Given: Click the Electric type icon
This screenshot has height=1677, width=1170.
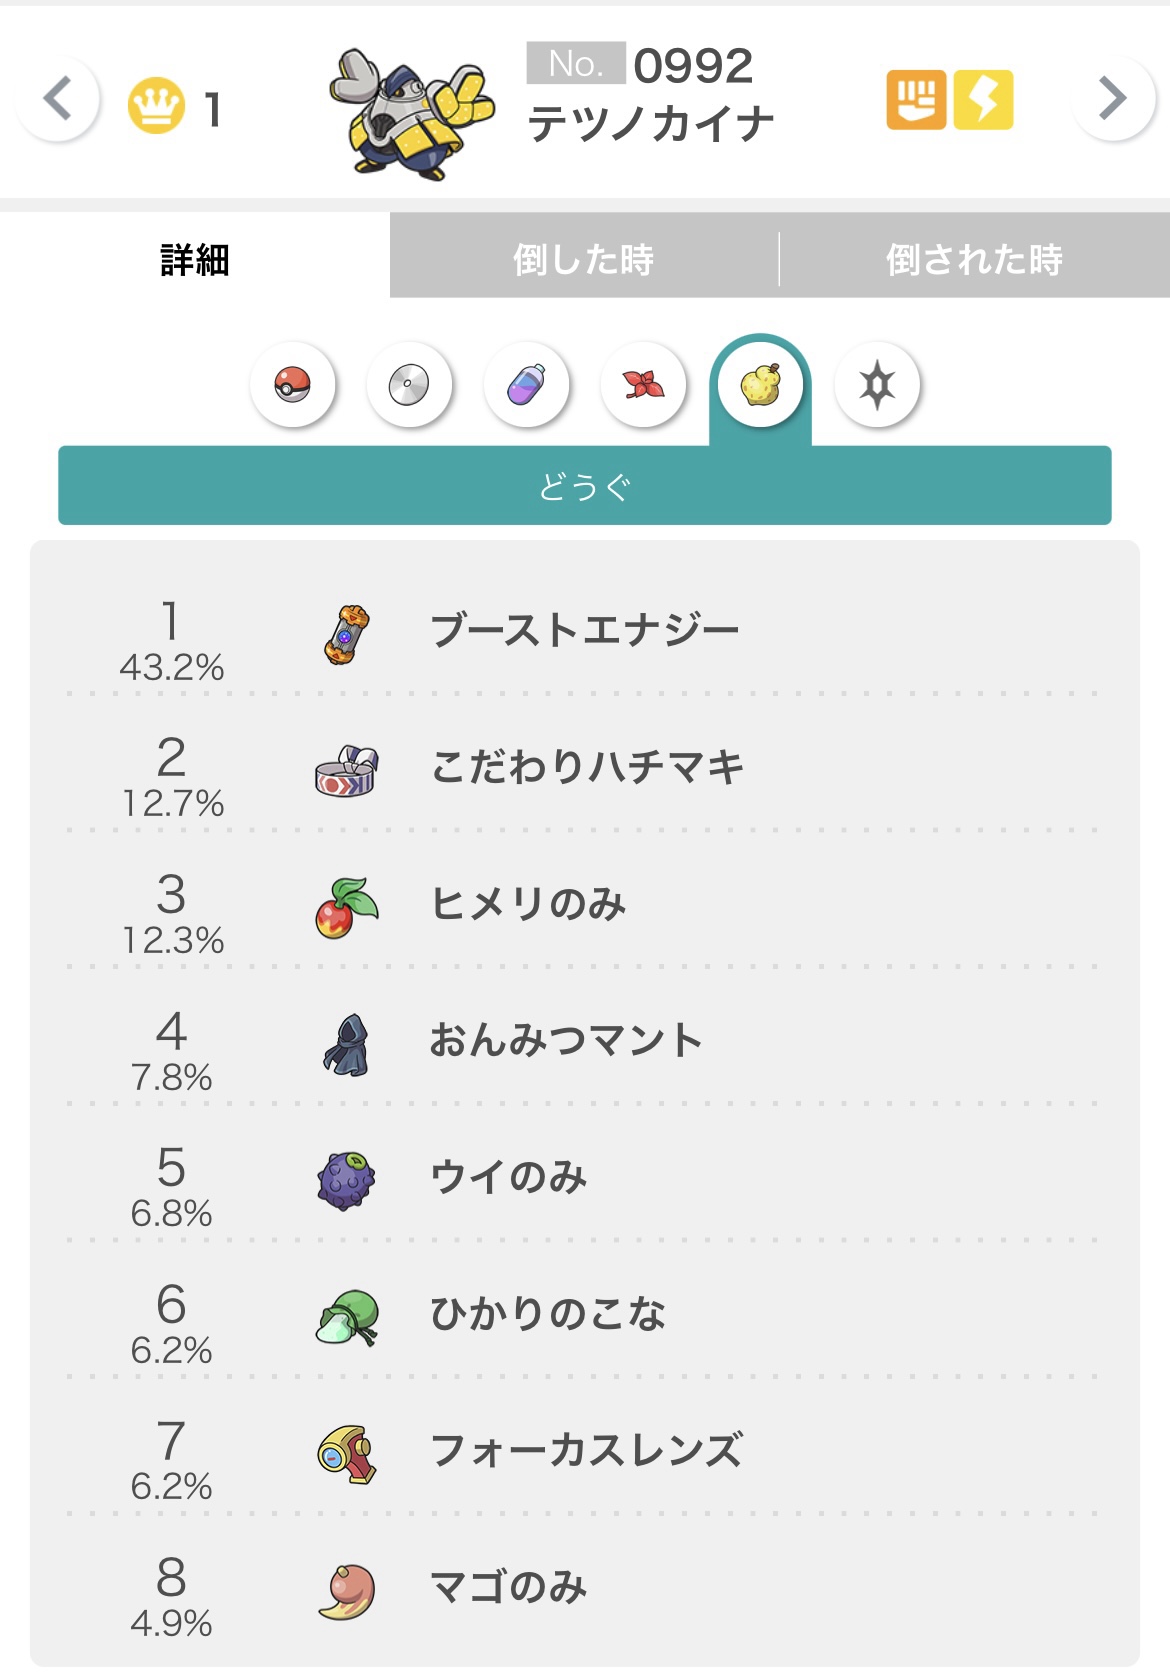Looking at the screenshot, I should point(983,100).
